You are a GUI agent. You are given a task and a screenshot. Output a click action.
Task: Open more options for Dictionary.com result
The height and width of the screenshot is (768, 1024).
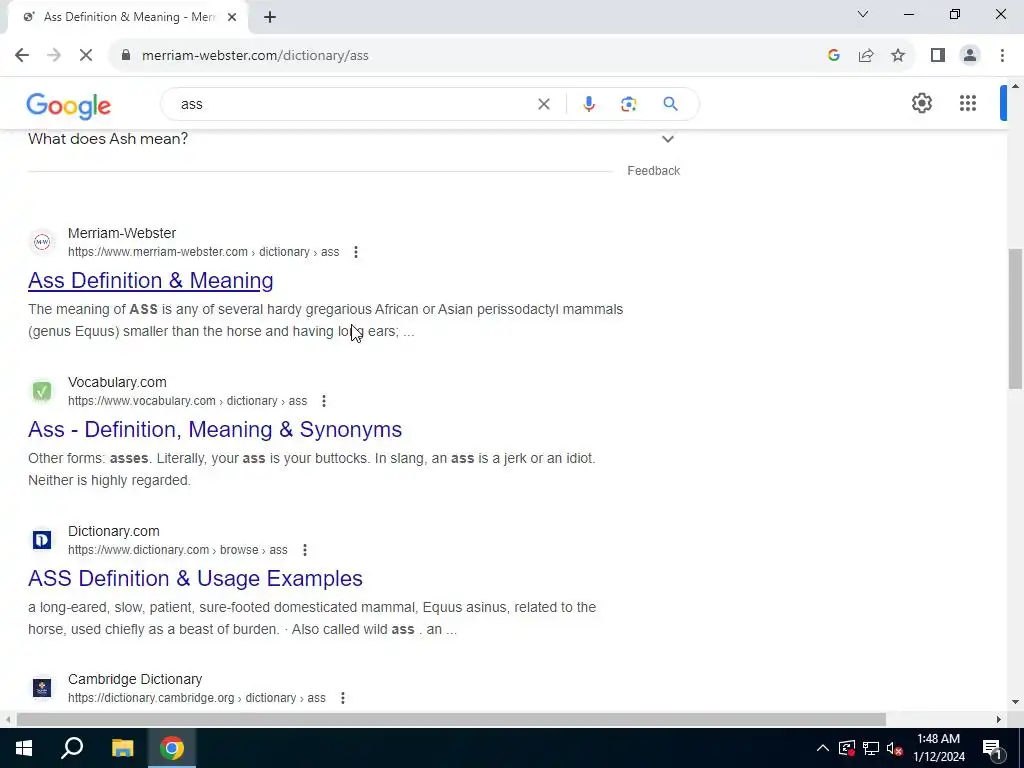tap(304, 550)
